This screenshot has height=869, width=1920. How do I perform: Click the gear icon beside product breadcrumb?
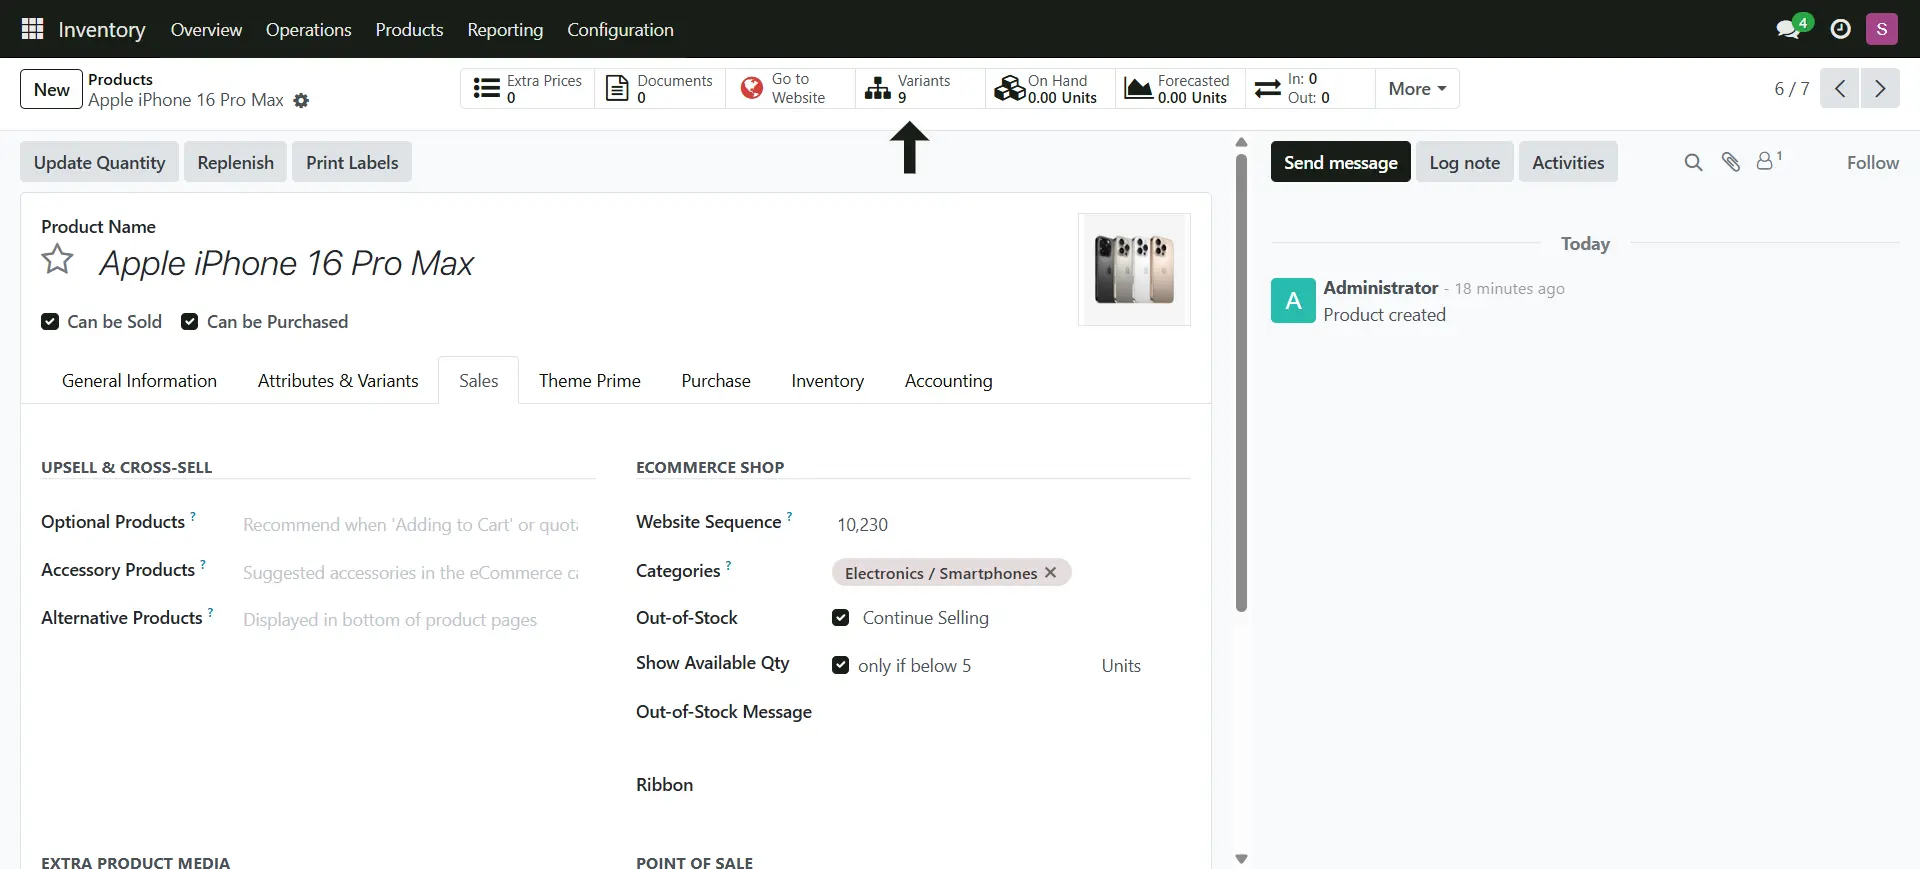[301, 101]
